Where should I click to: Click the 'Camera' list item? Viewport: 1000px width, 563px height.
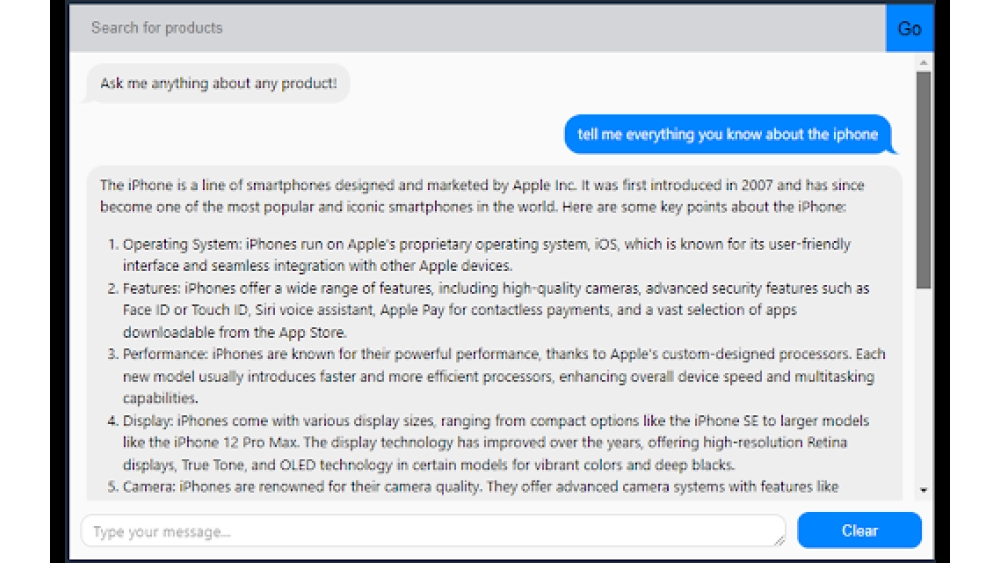coord(480,487)
